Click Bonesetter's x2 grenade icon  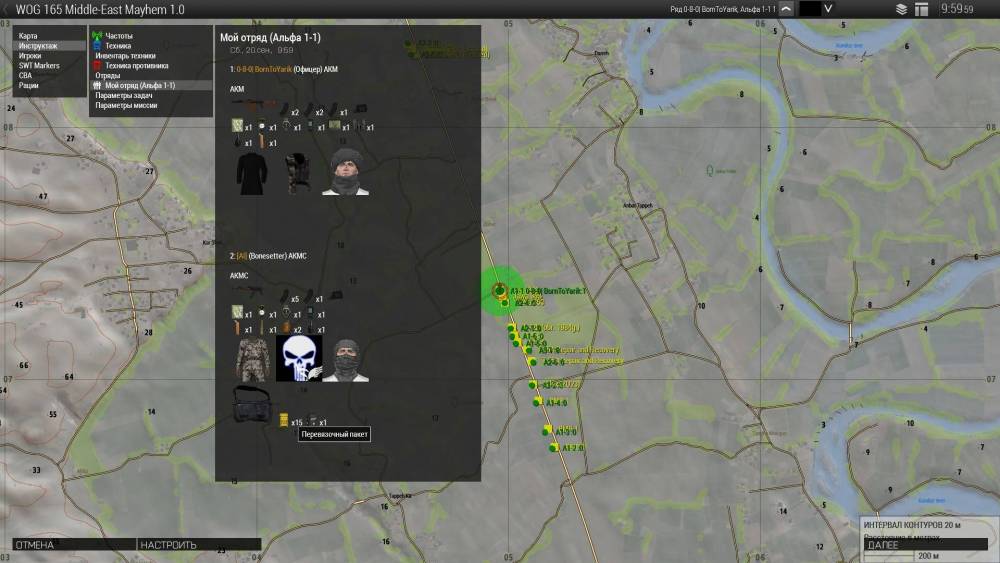pyautogui.click(x=286, y=328)
